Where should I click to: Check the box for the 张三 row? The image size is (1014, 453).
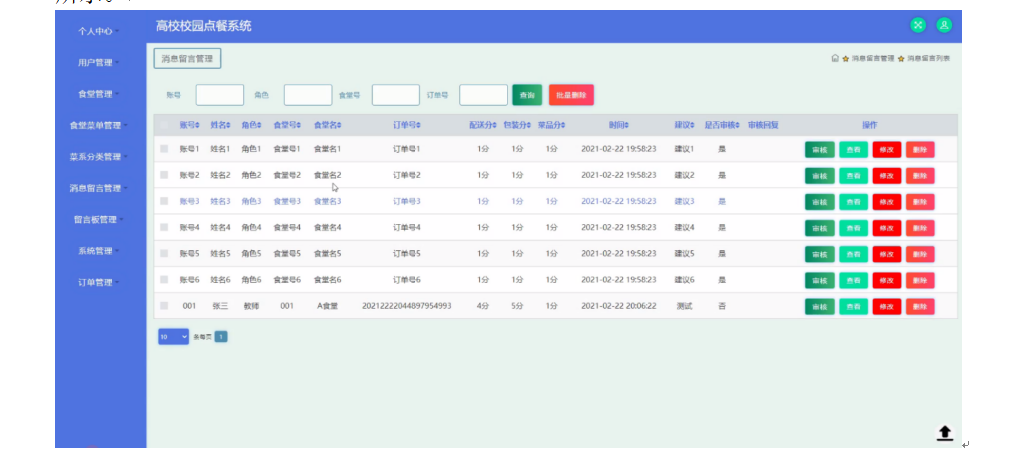[164, 305]
